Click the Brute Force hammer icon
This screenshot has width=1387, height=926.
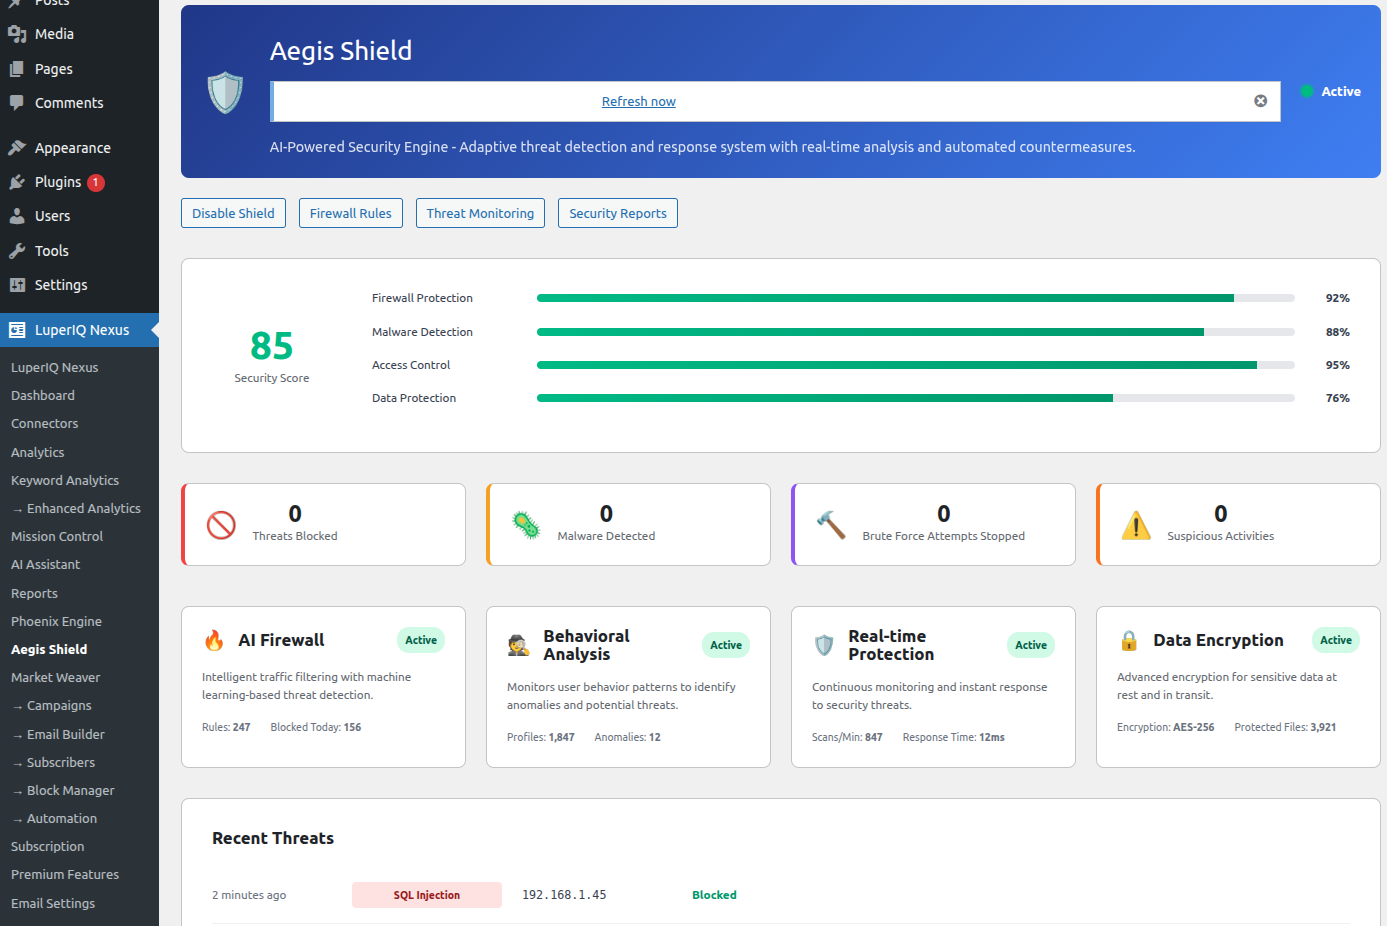point(831,525)
